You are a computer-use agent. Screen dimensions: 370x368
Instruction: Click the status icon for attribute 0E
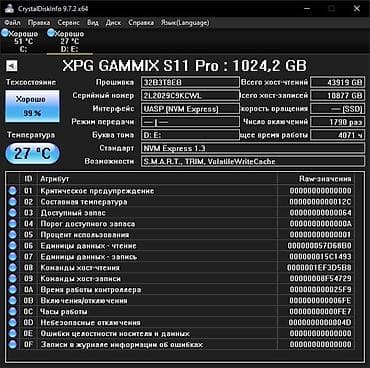(13, 333)
